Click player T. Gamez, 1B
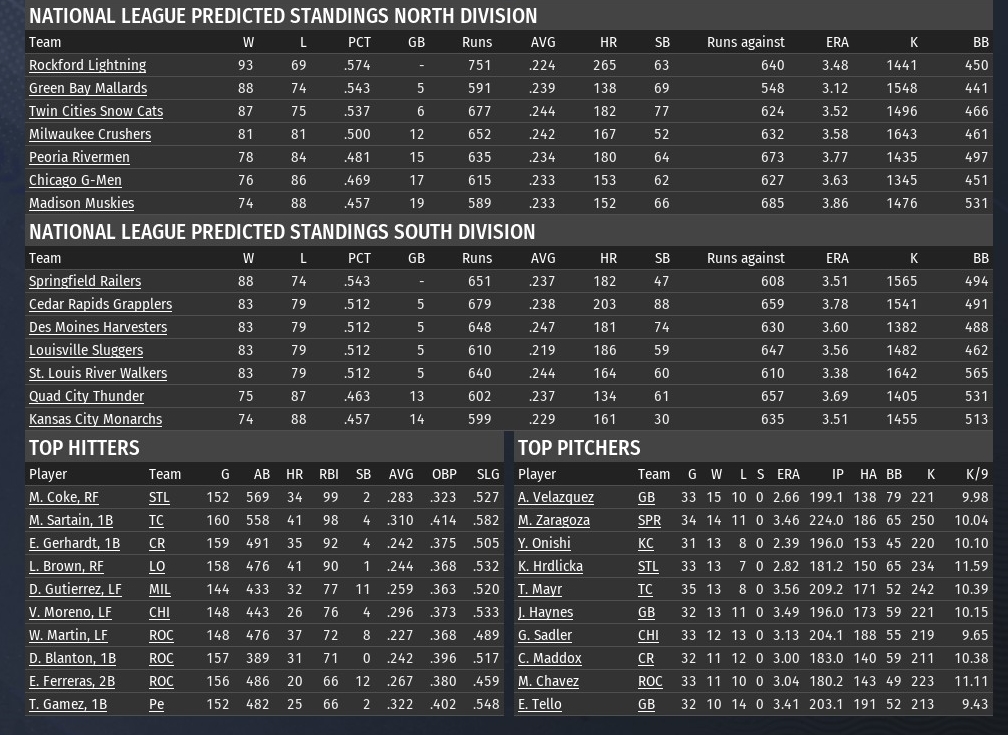The height and width of the screenshot is (735, 1008). (x=68, y=704)
